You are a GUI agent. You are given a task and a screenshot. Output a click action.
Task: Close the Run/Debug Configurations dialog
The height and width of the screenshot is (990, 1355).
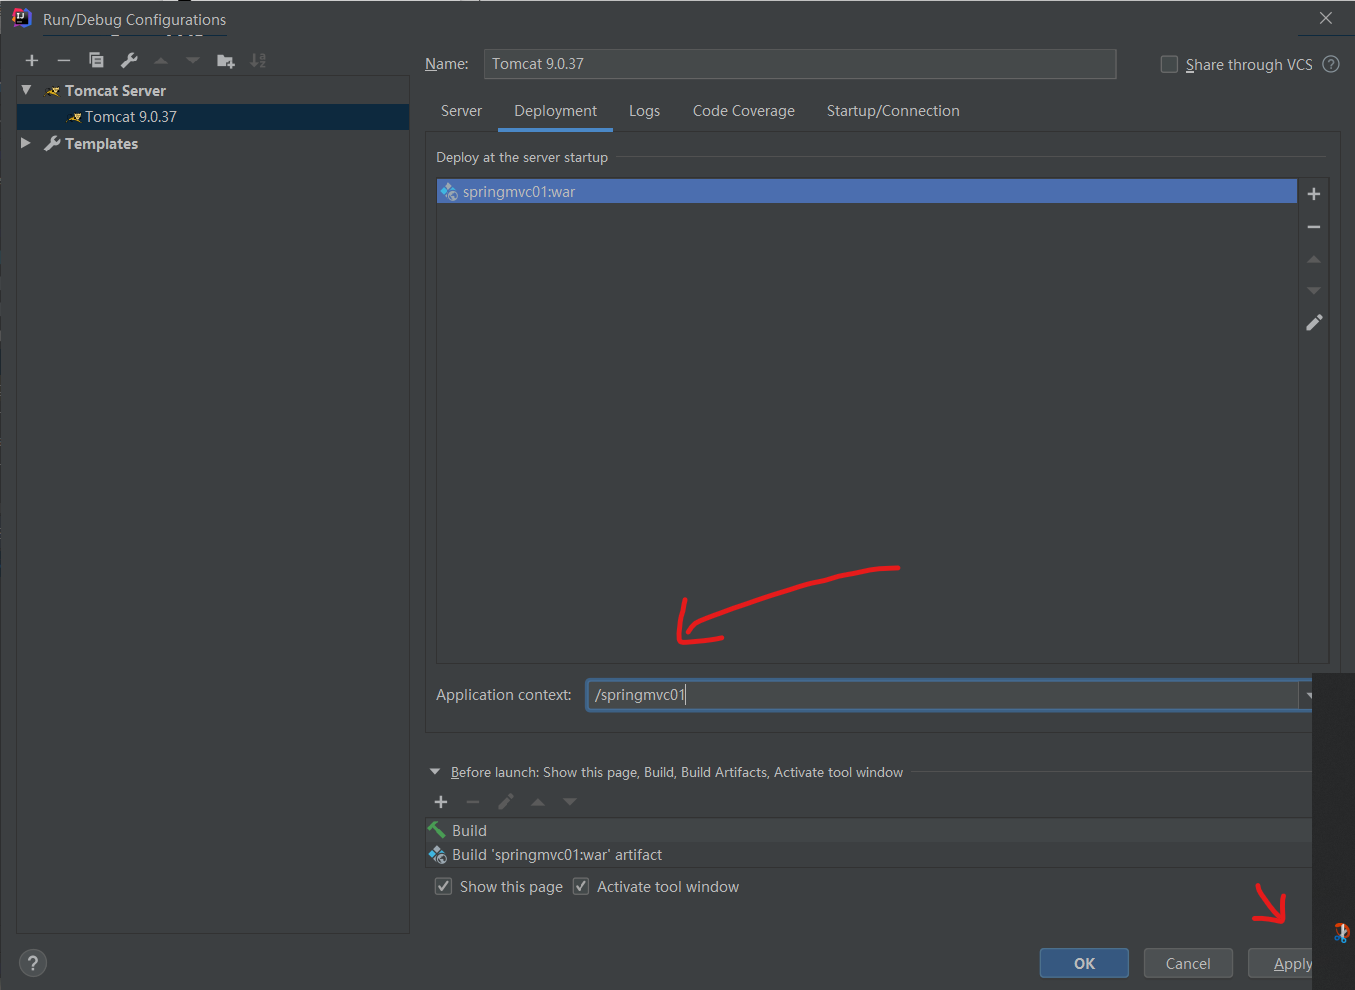1326,18
